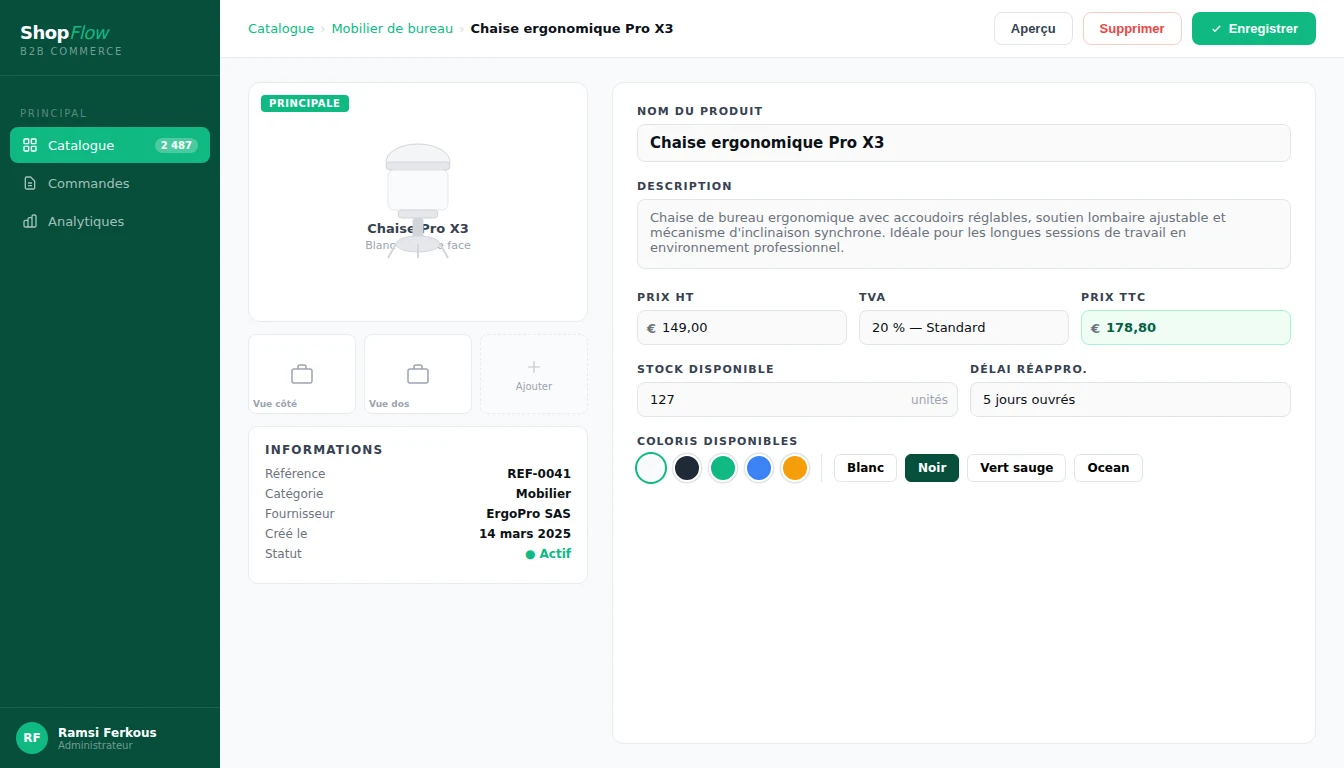Click the Actif status indicator

pos(548,554)
